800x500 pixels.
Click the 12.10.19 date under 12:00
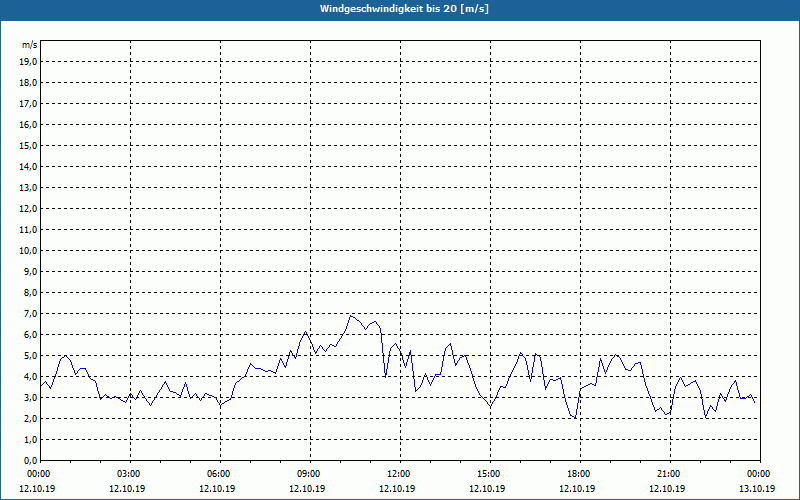[x=397, y=488]
